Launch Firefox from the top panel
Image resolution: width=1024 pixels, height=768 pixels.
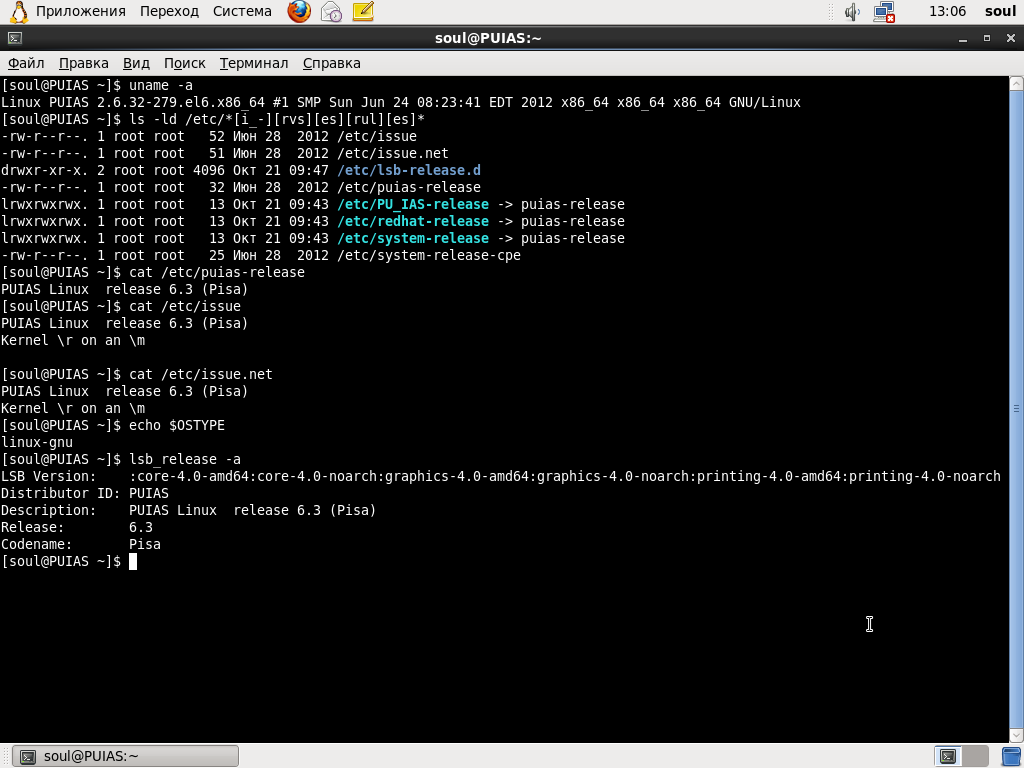299,11
